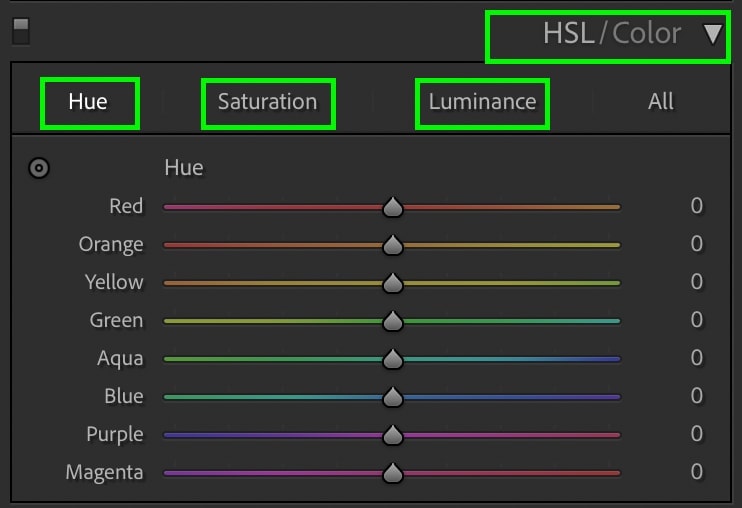
Task: Switch panel to Color mode in header
Action: [x=646, y=34]
